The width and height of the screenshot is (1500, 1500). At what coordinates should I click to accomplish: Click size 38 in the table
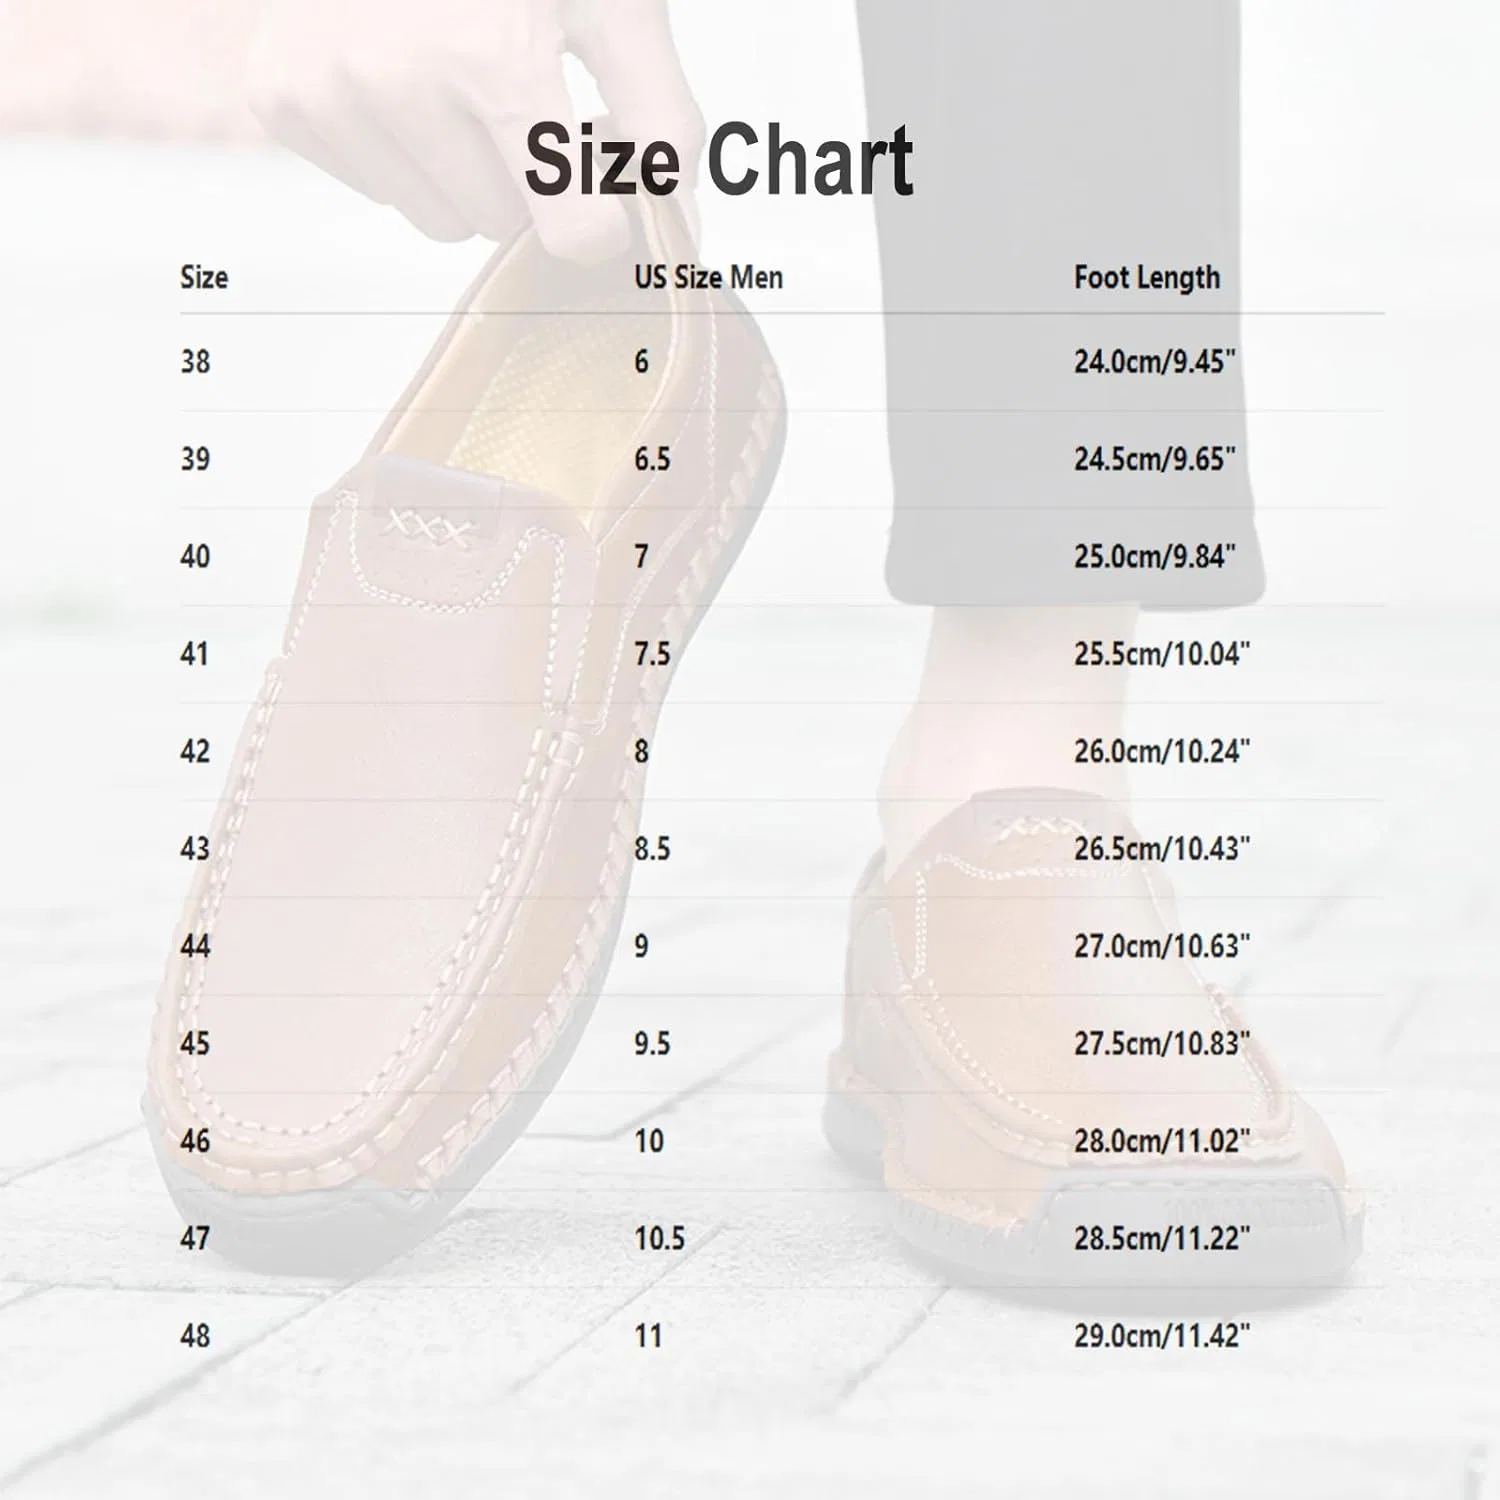[x=195, y=361]
